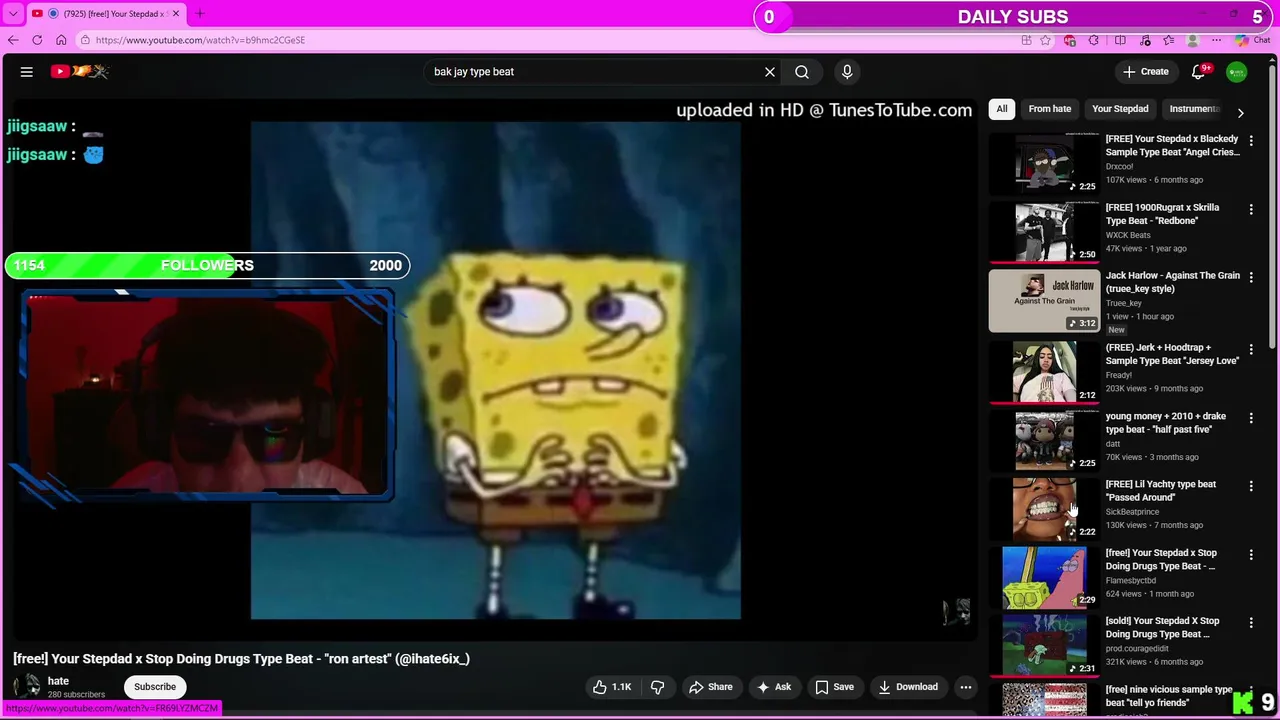Open browser settings and more menu

pos(1216,40)
